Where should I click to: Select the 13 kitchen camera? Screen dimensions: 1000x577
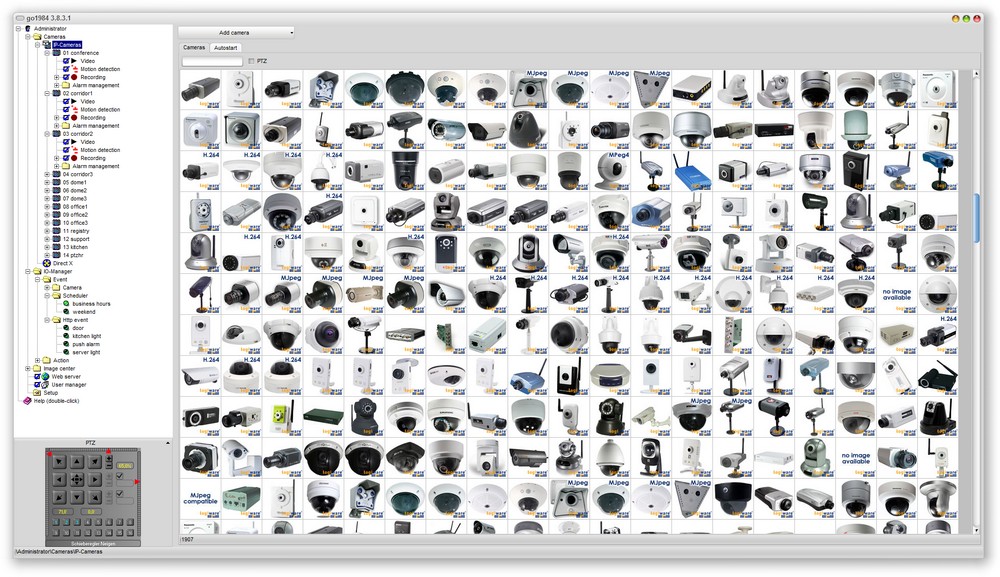click(75, 247)
